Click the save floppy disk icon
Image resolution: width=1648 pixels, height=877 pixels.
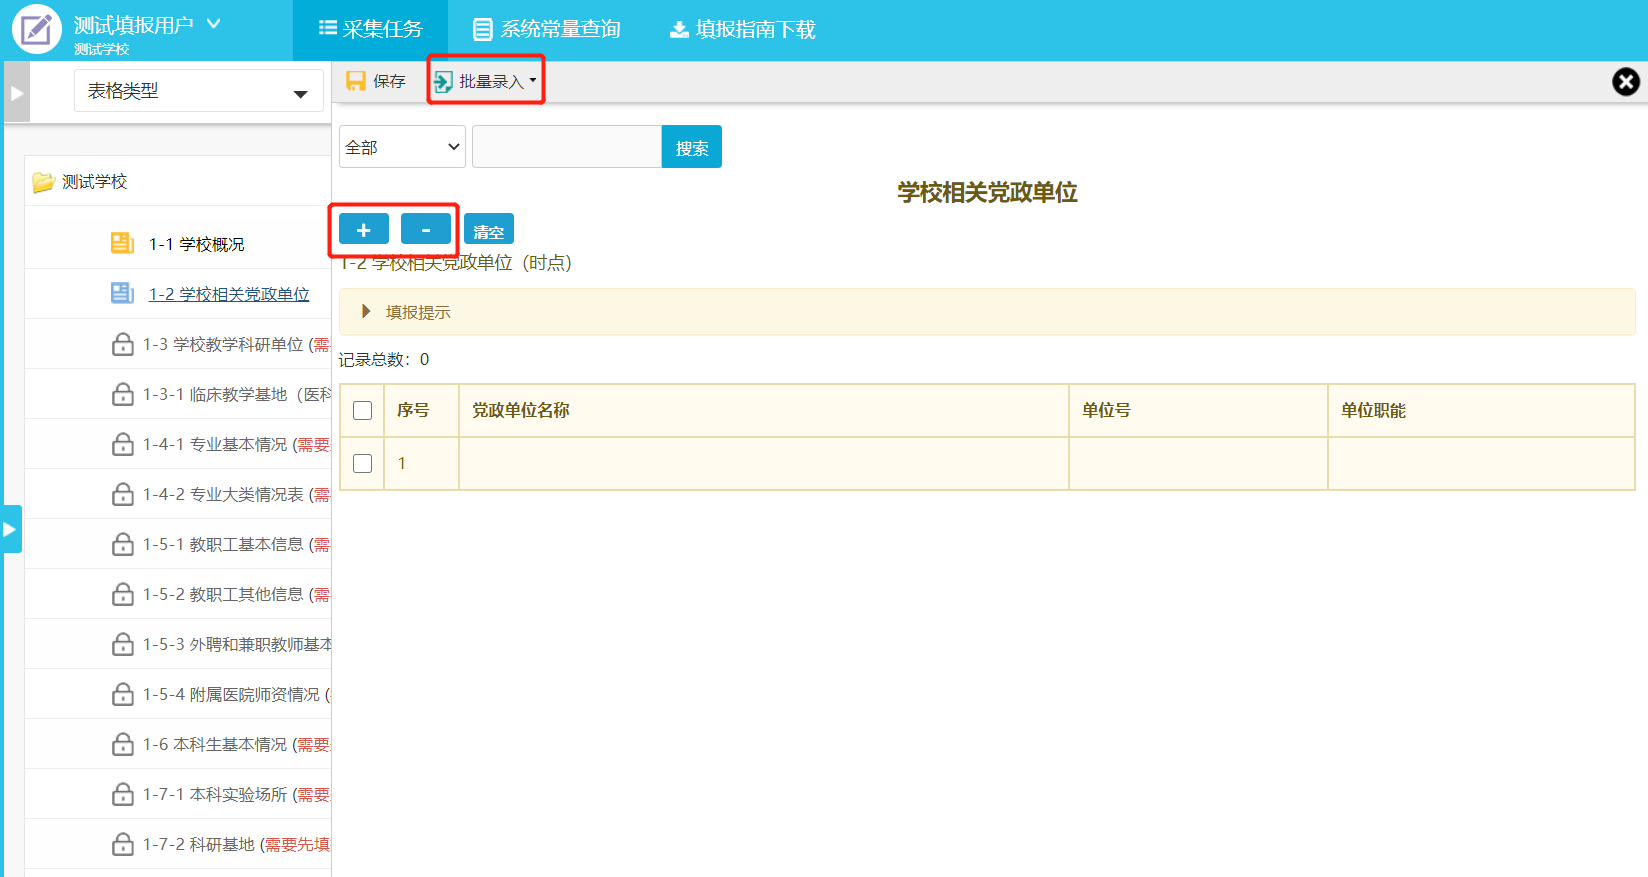(x=355, y=81)
